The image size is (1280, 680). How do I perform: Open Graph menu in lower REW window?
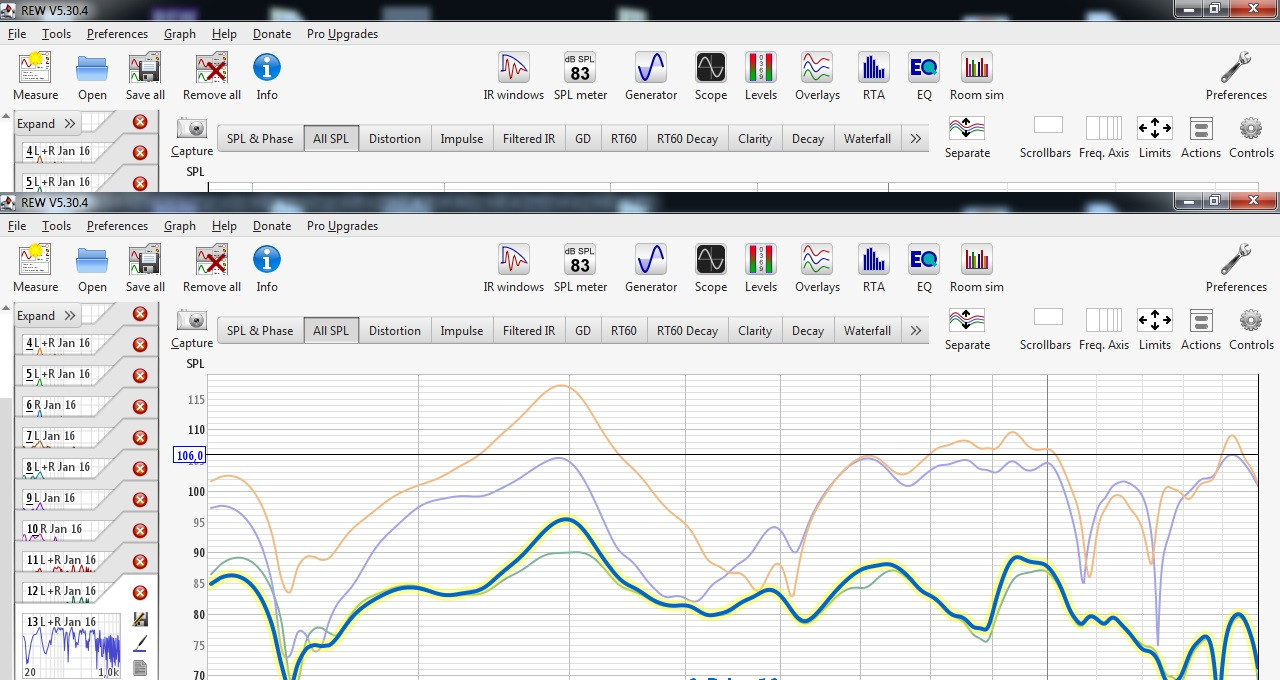180,226
